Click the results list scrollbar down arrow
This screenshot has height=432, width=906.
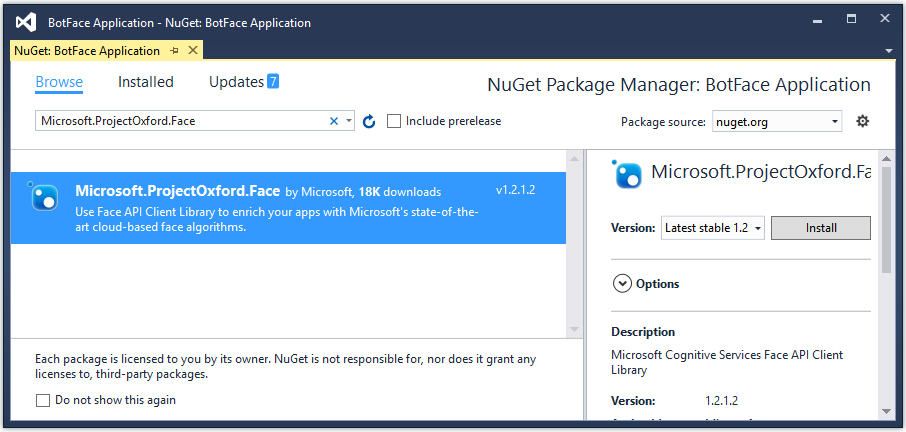click(x=574, y=329)
